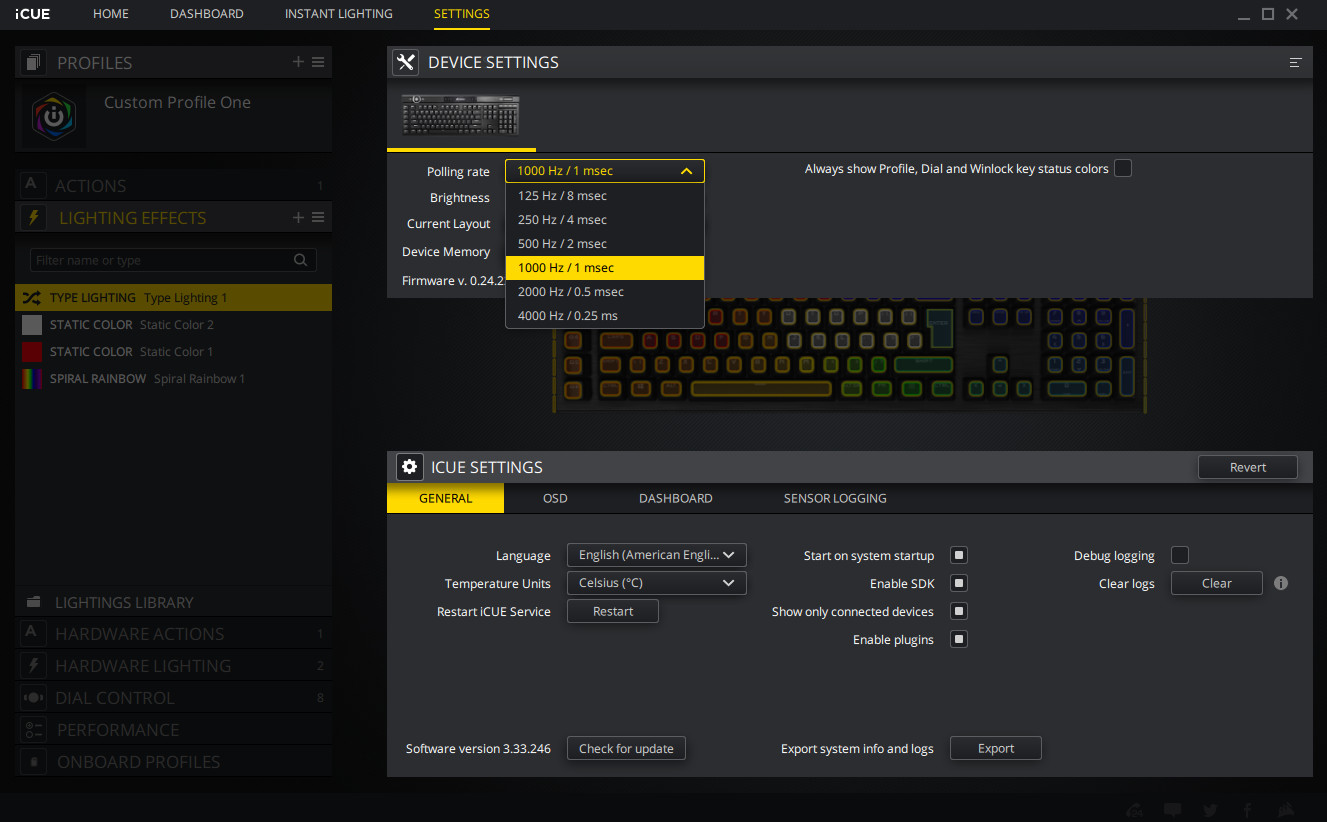
Task: Open the SETTINGS top tab
Action: click(x=462, y=14)
